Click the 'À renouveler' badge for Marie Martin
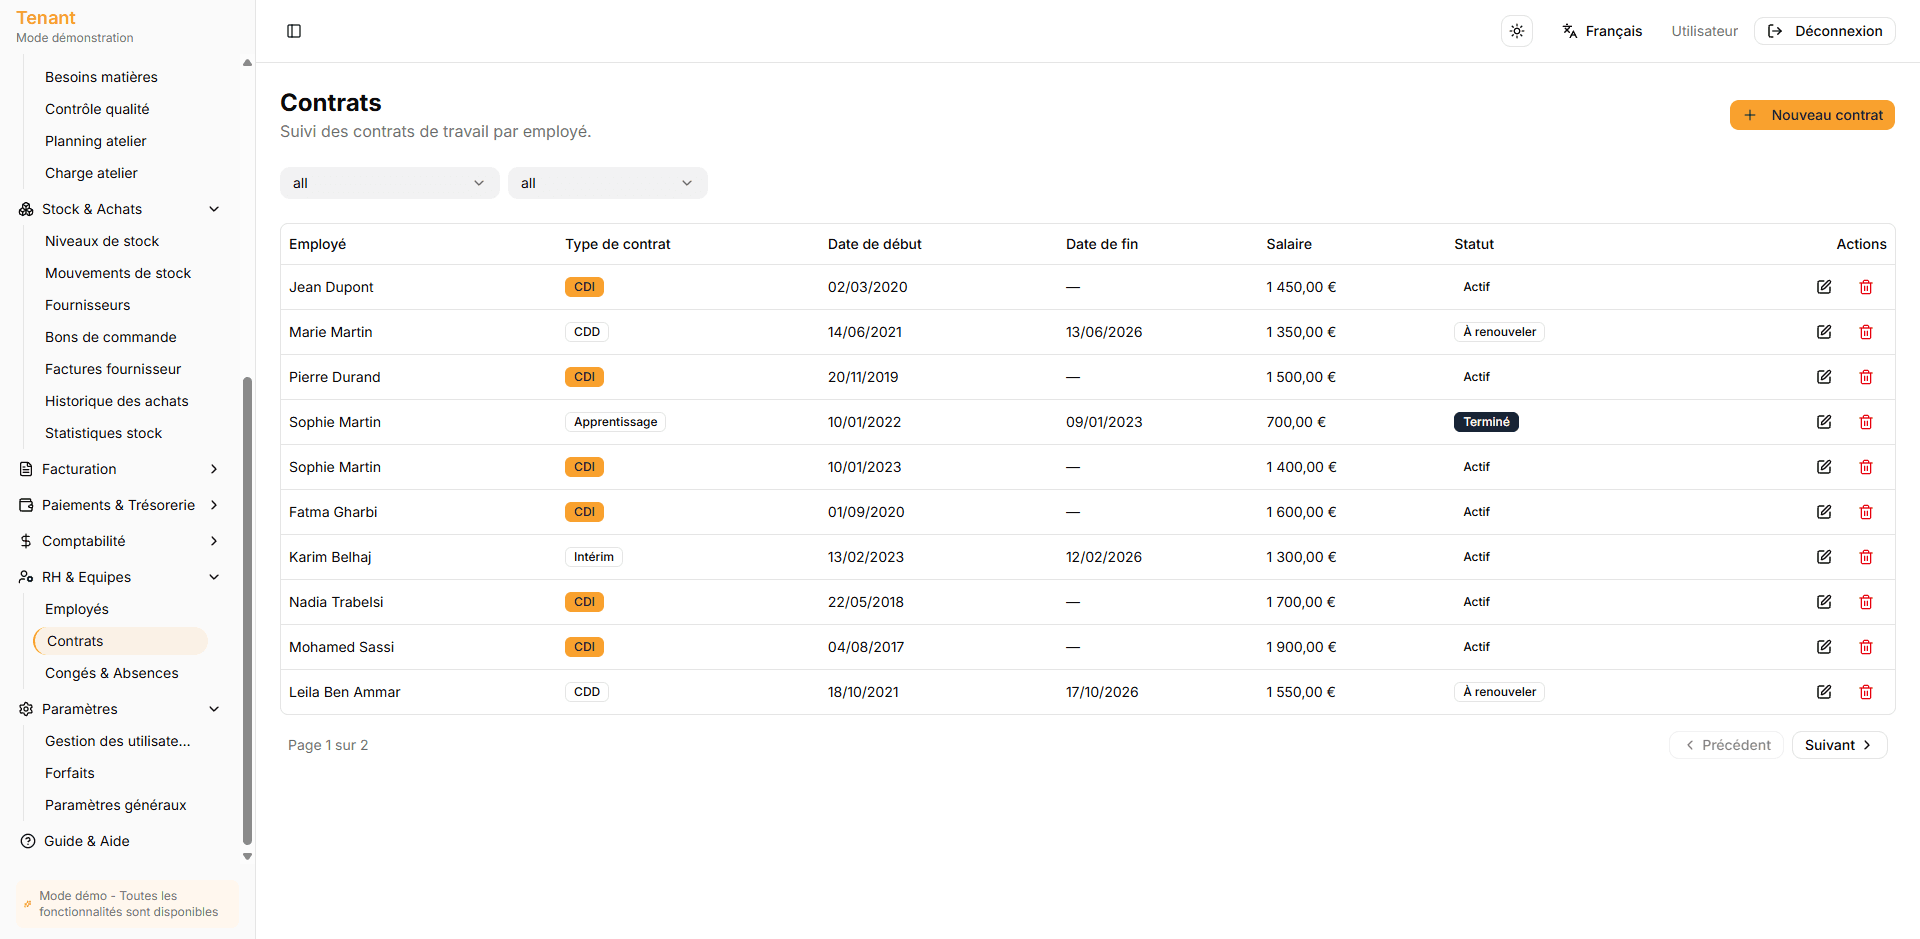The width and height of the screenshot is (1920, 939). pyautogui.click(x=1499, y=332)
